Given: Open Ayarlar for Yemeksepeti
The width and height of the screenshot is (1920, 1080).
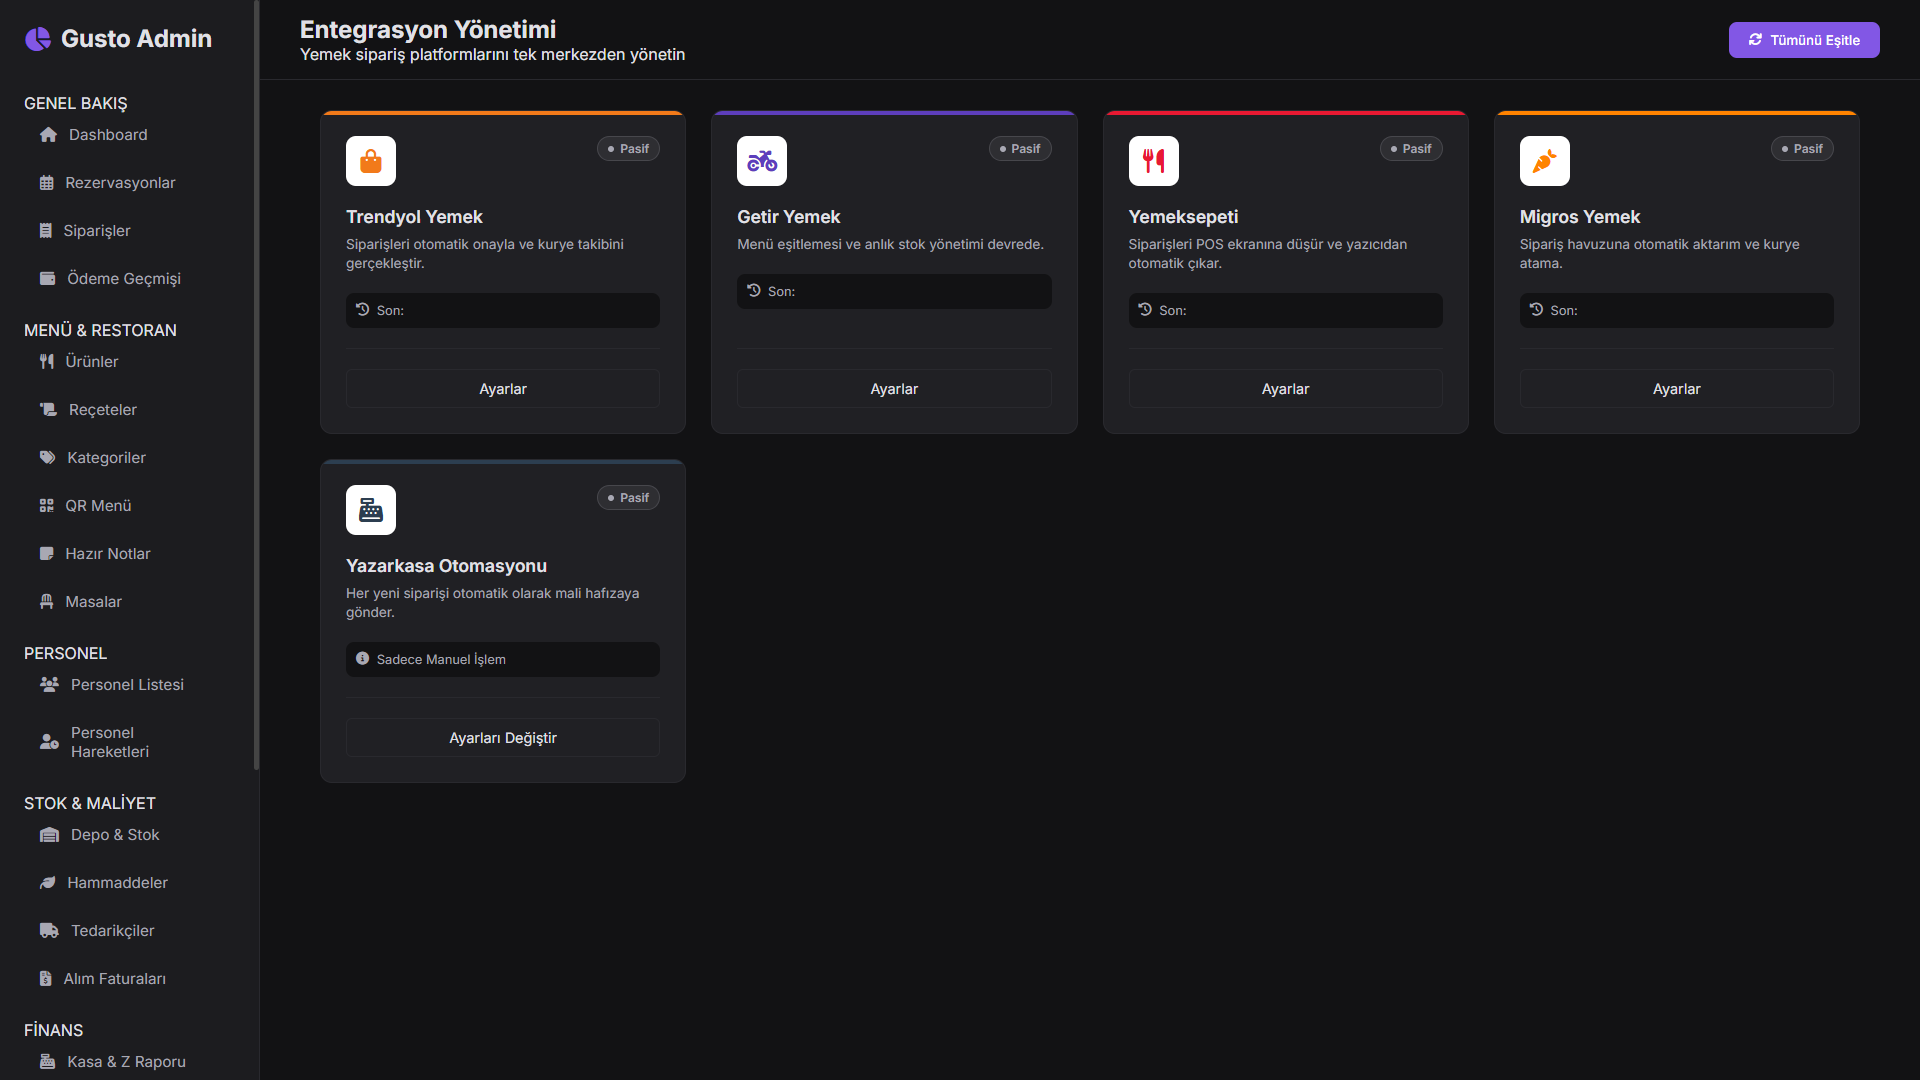Looking at the screenshot, I should (x=1285, y=389).
